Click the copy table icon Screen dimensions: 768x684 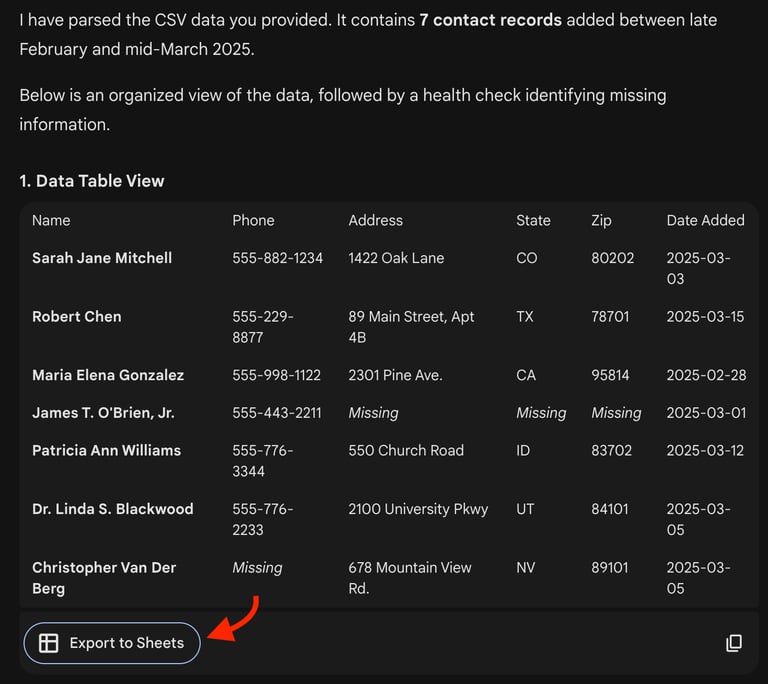734,643
